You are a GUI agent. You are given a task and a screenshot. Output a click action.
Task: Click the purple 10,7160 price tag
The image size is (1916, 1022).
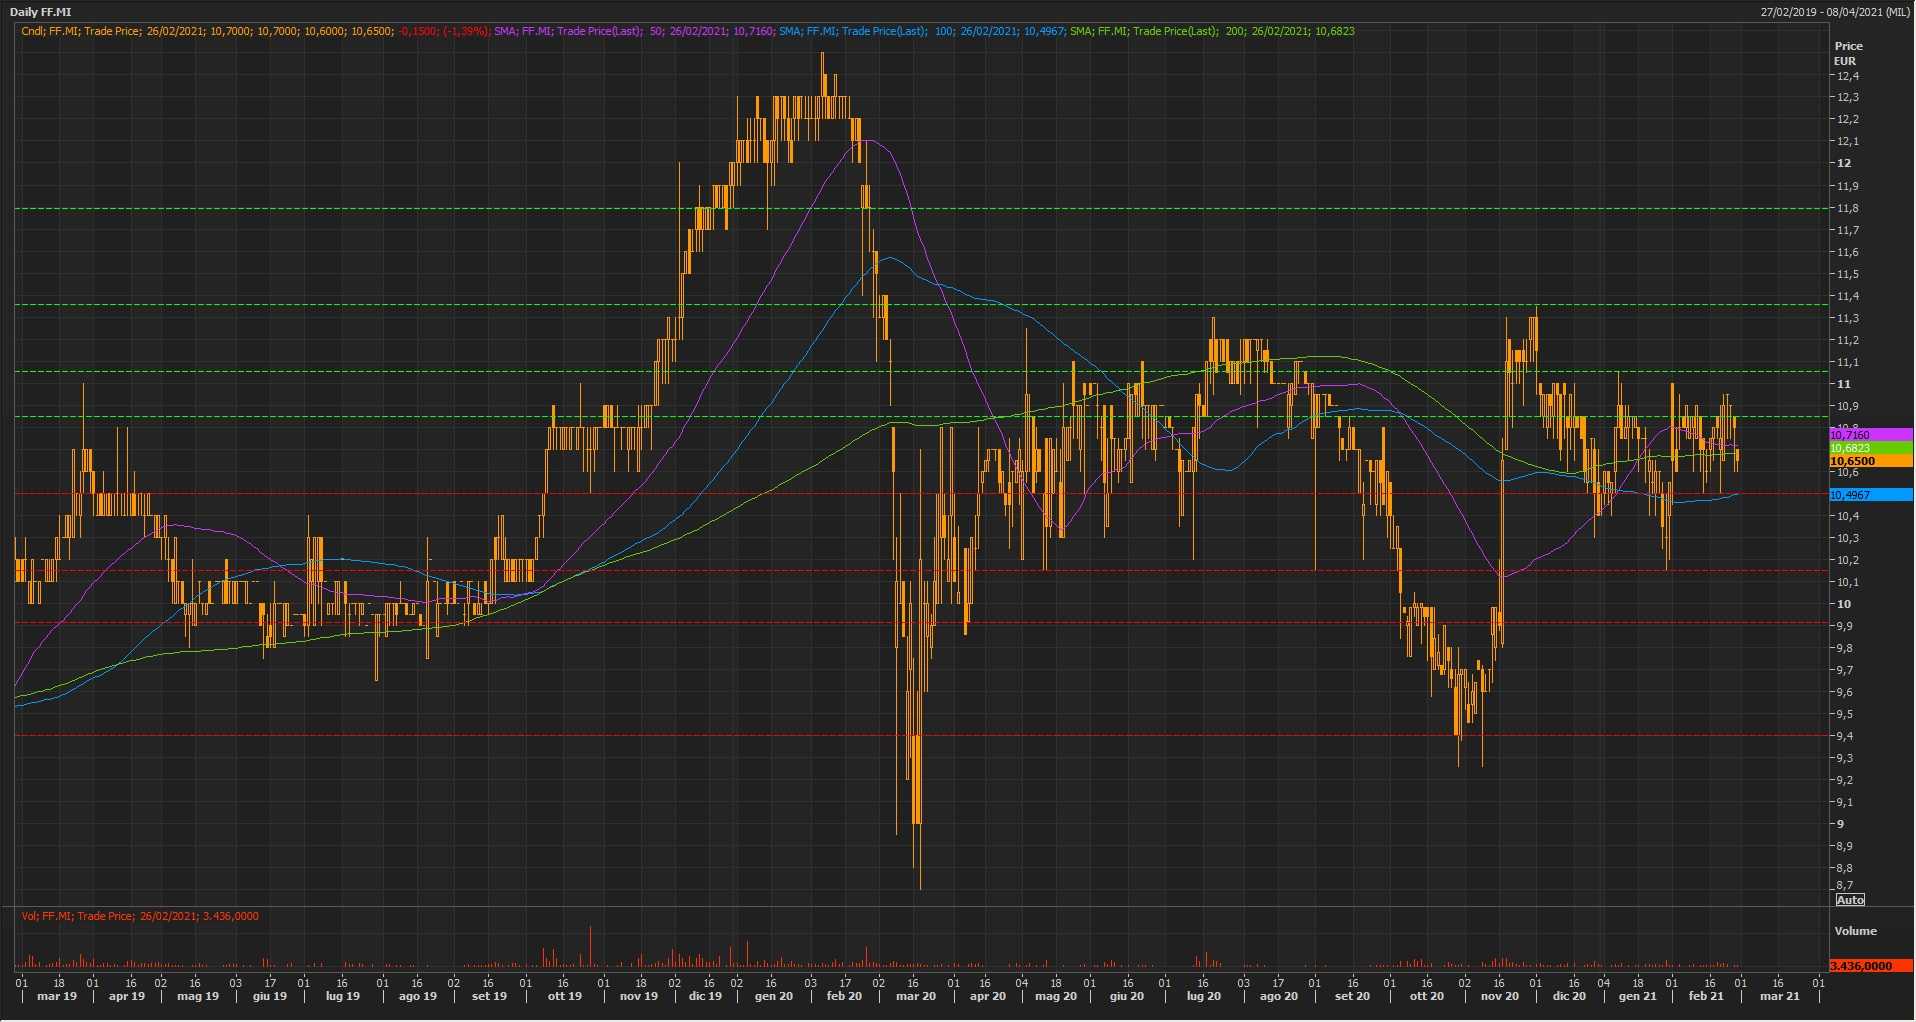point(1869,435)
